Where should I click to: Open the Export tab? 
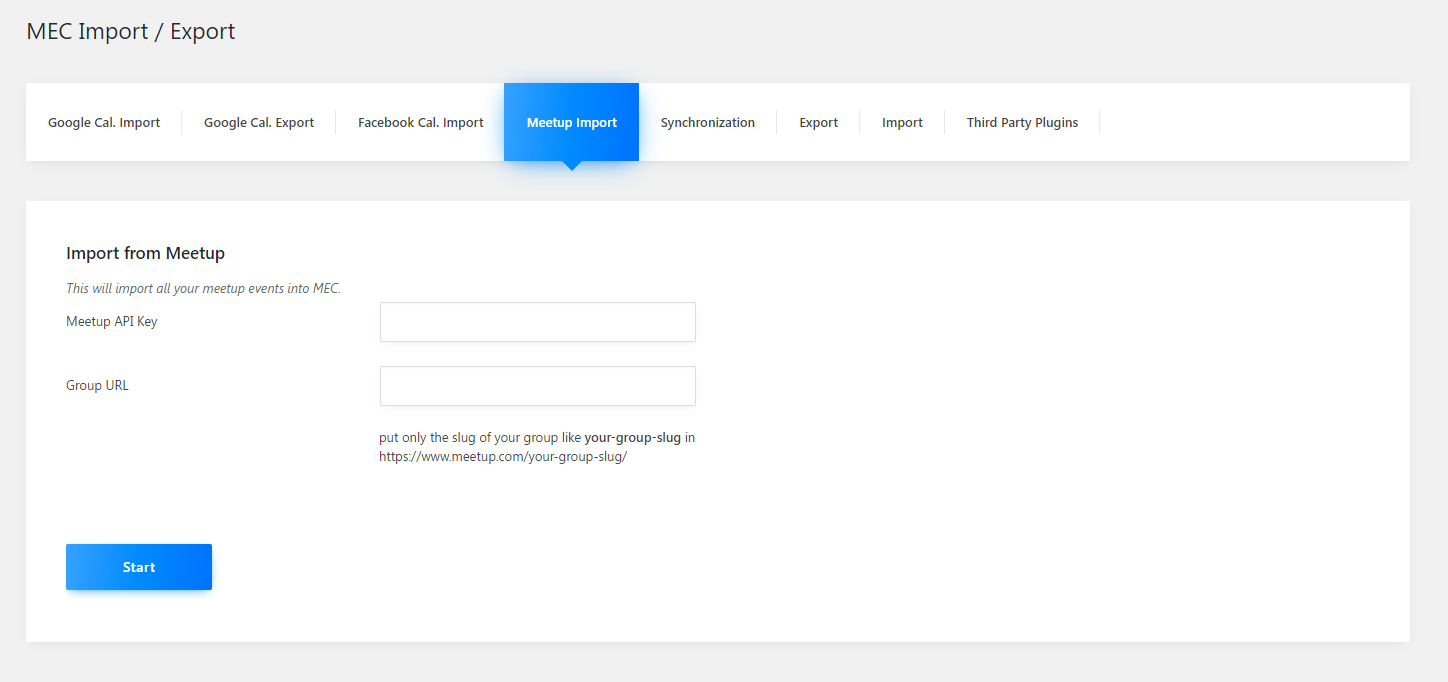click(x=818, y=122)
